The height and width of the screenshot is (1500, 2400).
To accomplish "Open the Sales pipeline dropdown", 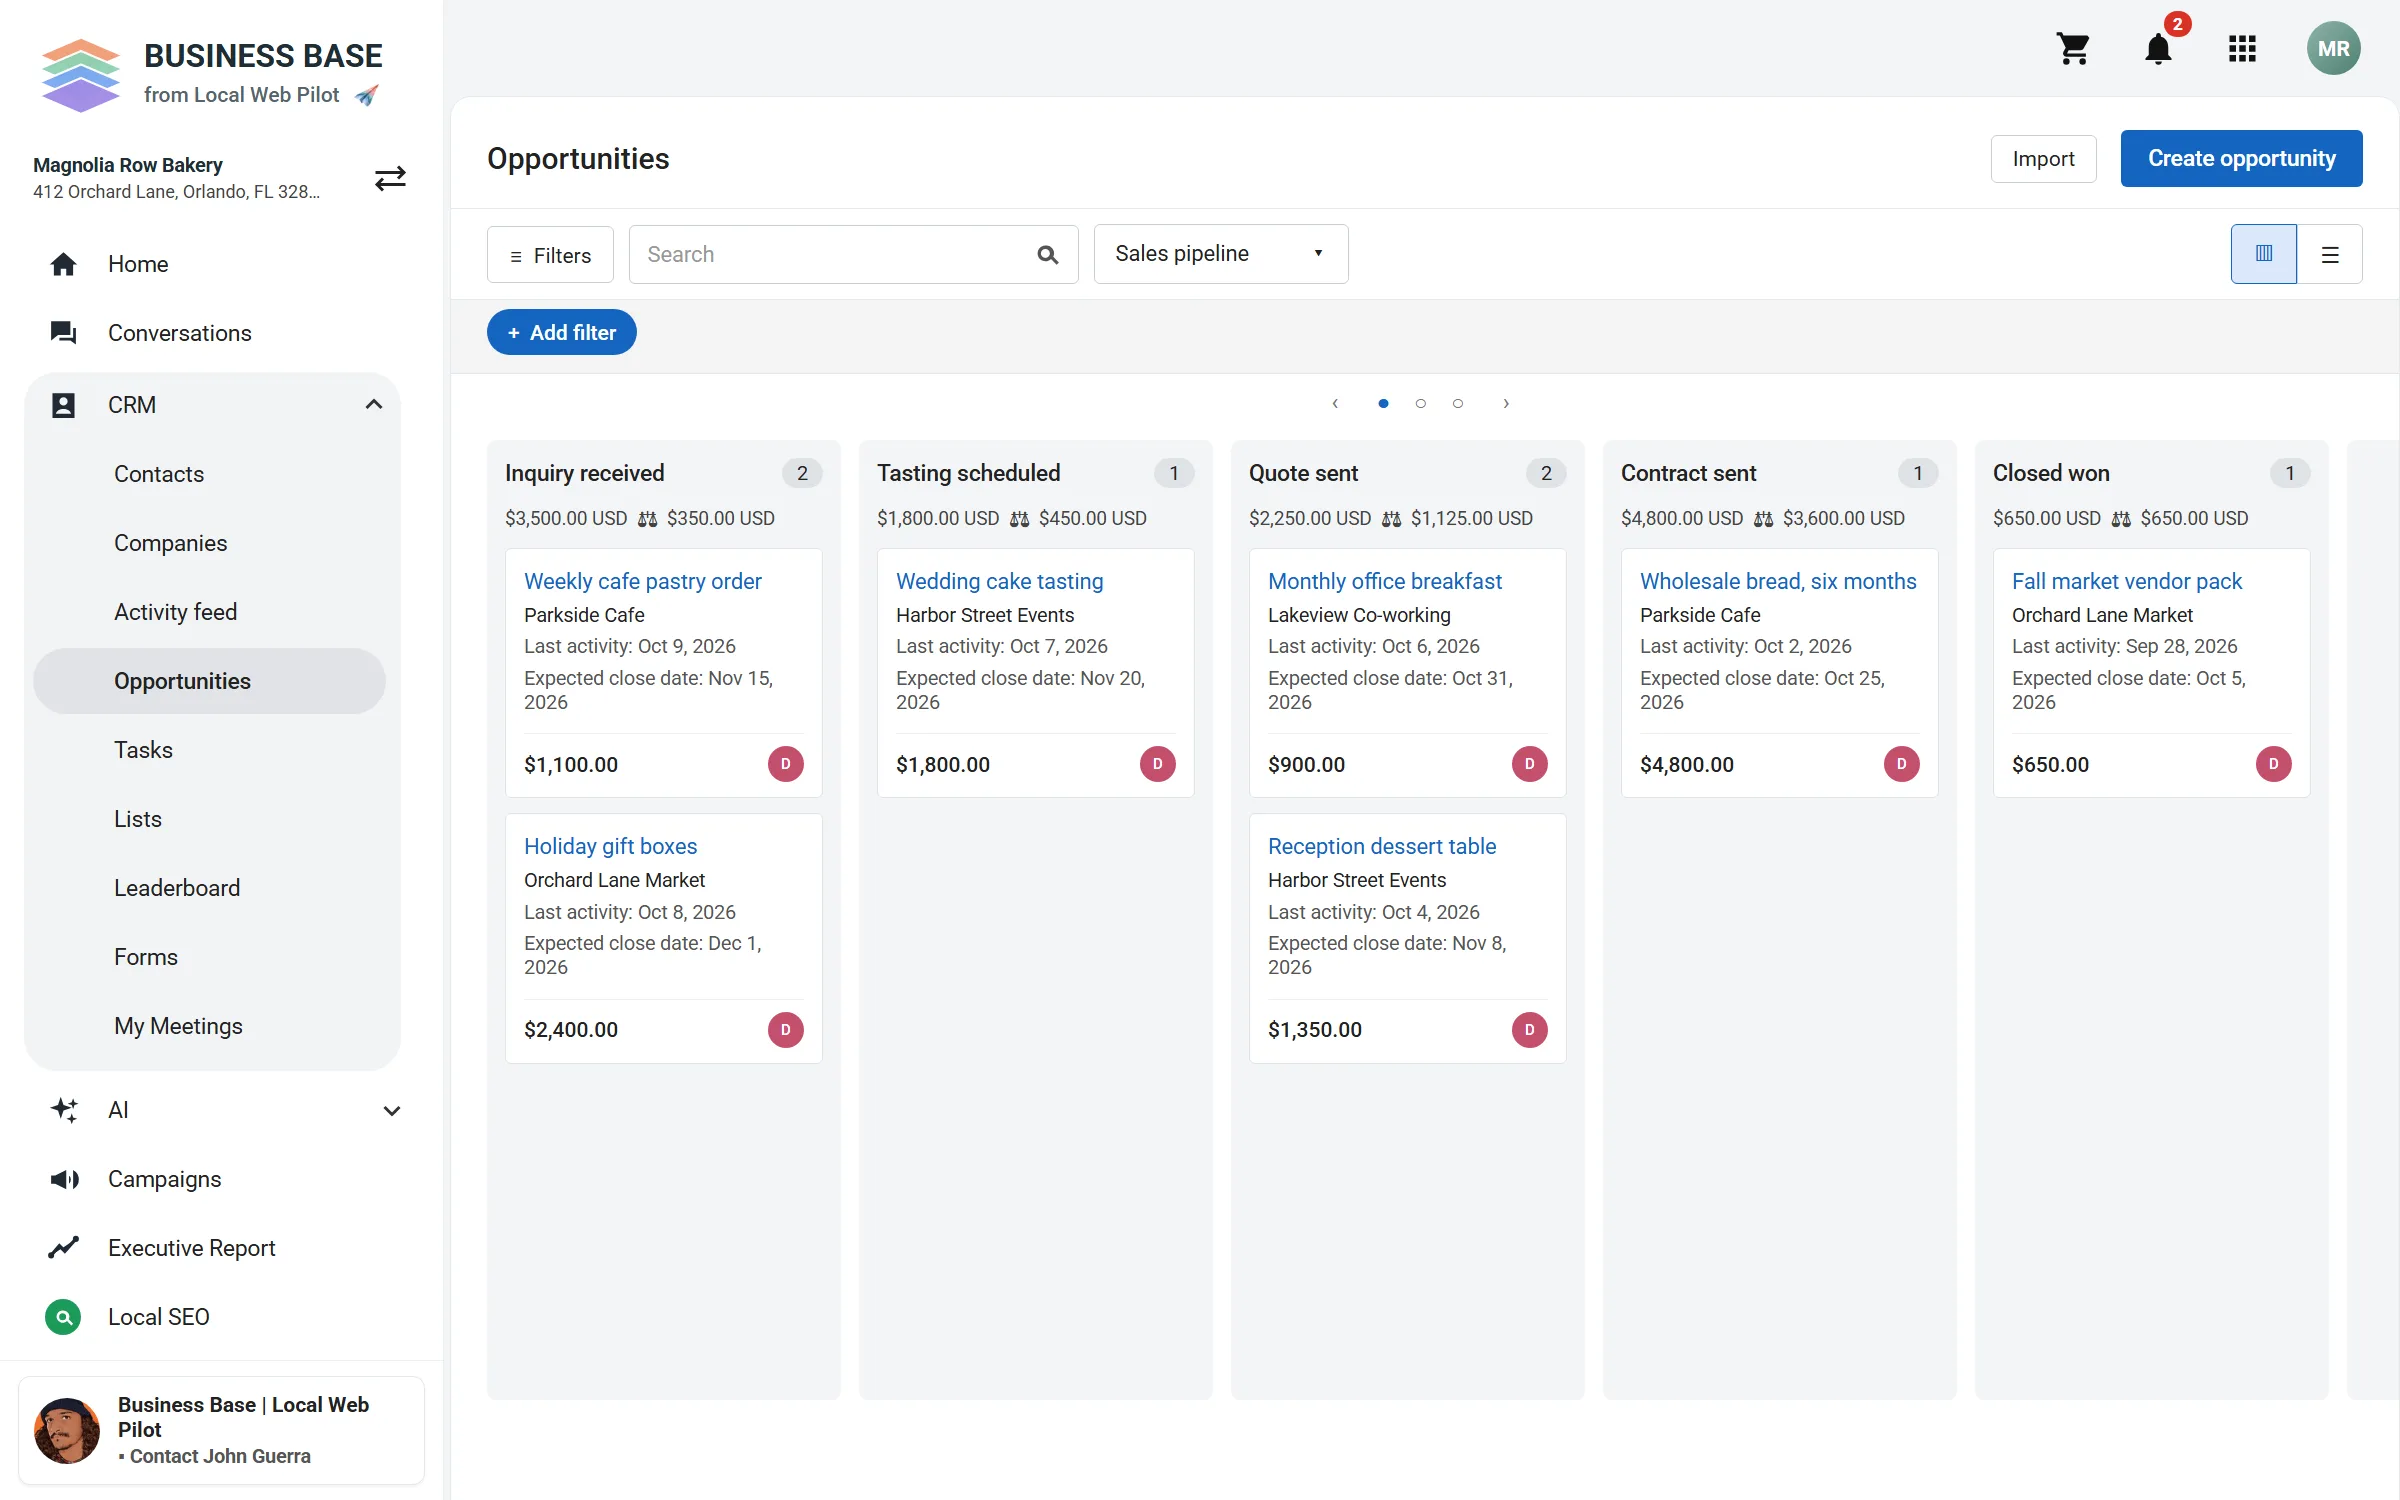I will coord(1221,254).
